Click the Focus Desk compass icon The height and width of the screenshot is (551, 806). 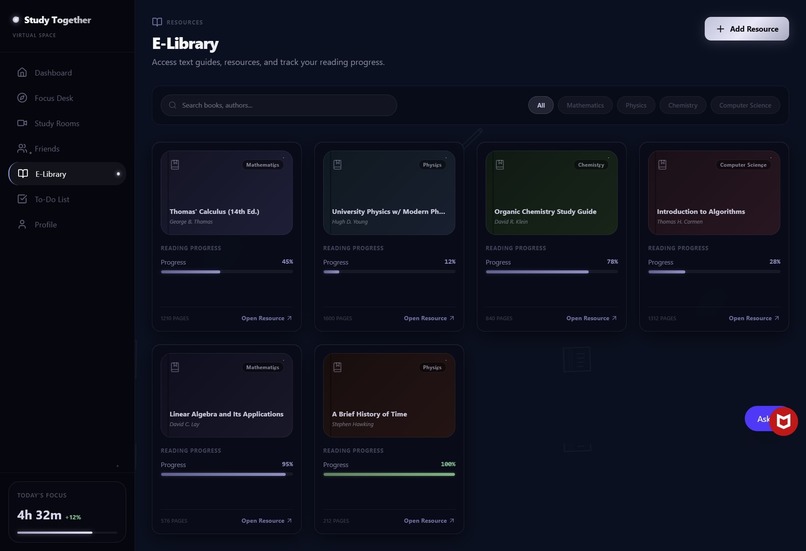(x=22, y=98)
